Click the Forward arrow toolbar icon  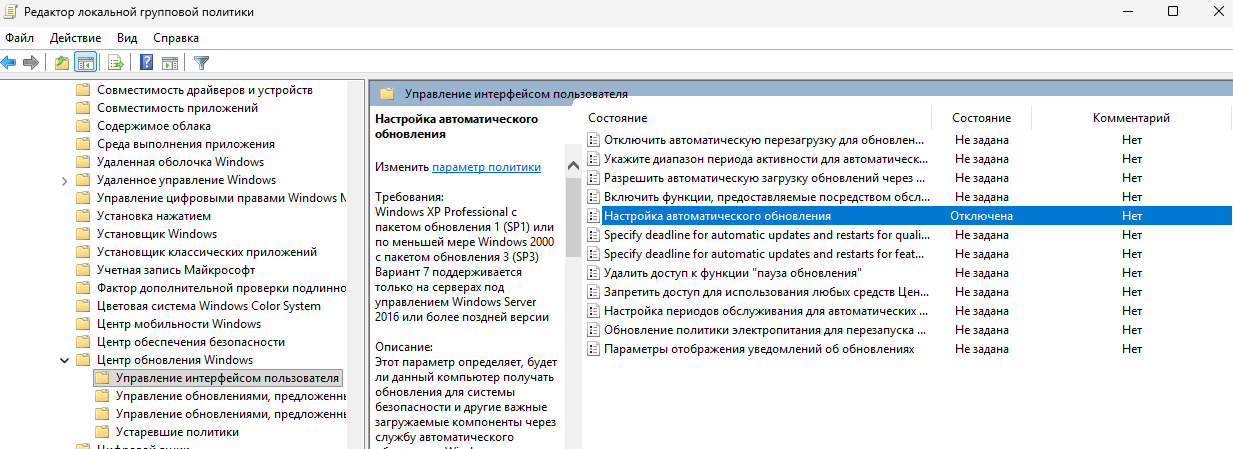click(30, 63)
